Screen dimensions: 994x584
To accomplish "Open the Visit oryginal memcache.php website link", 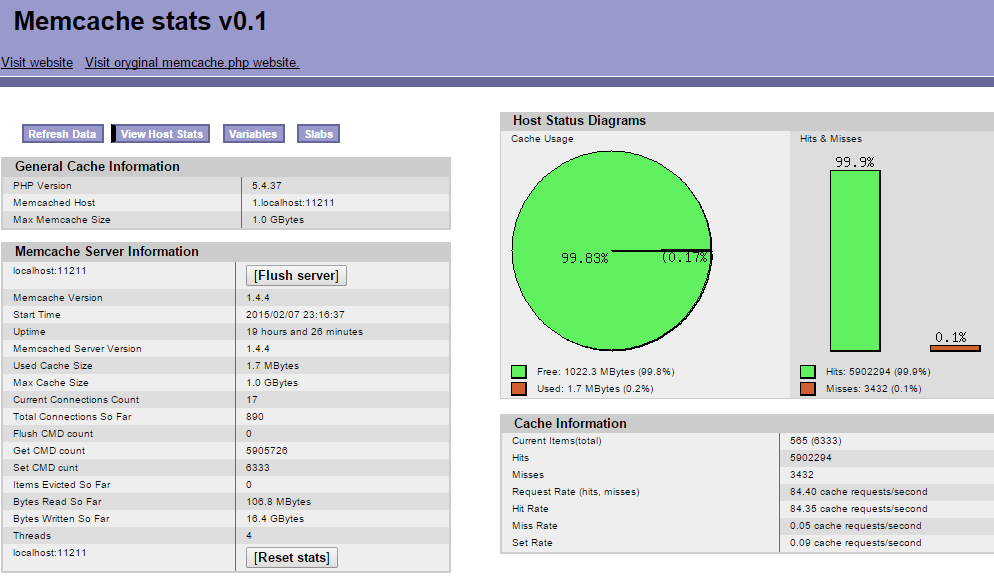I will [x=192, y=63].
